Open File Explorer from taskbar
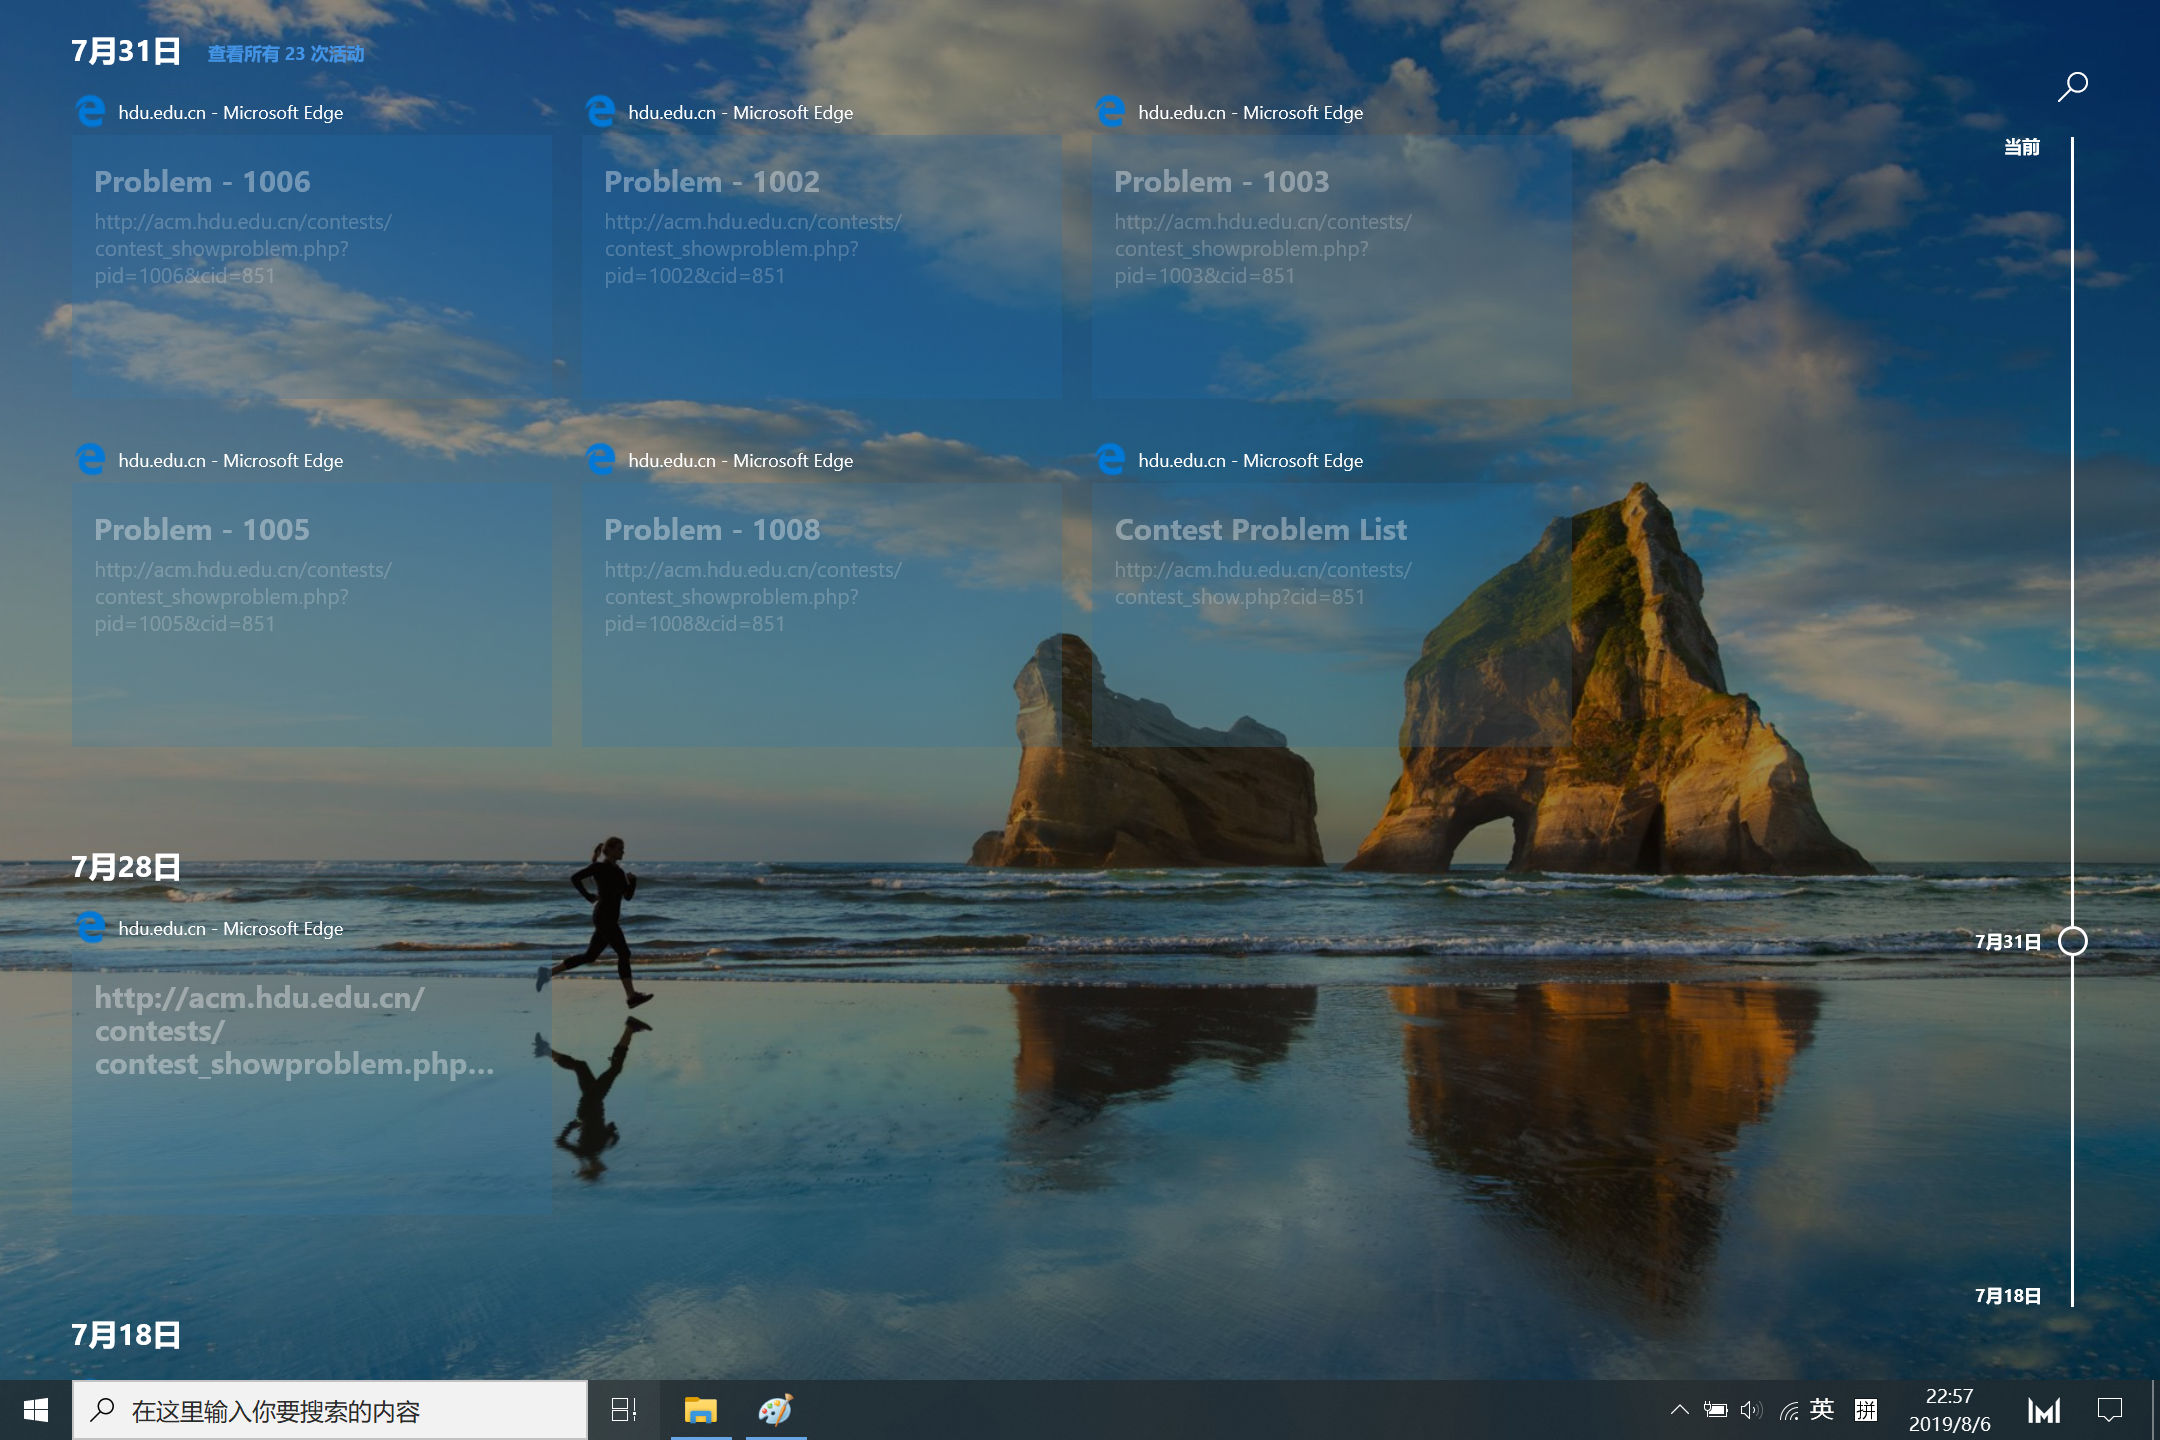The image size is (2160, 1440). coord(700,1410)
